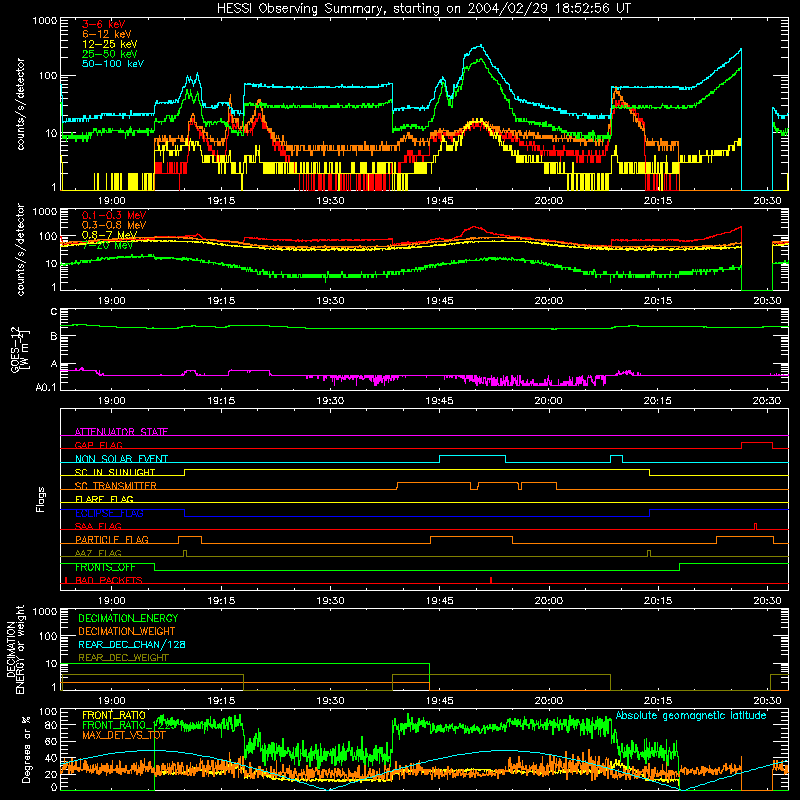Viewport: 800px width, 800px height.
Task: Select the NON_SOLAR_EVENT flag label
Action: pos(121,459)
